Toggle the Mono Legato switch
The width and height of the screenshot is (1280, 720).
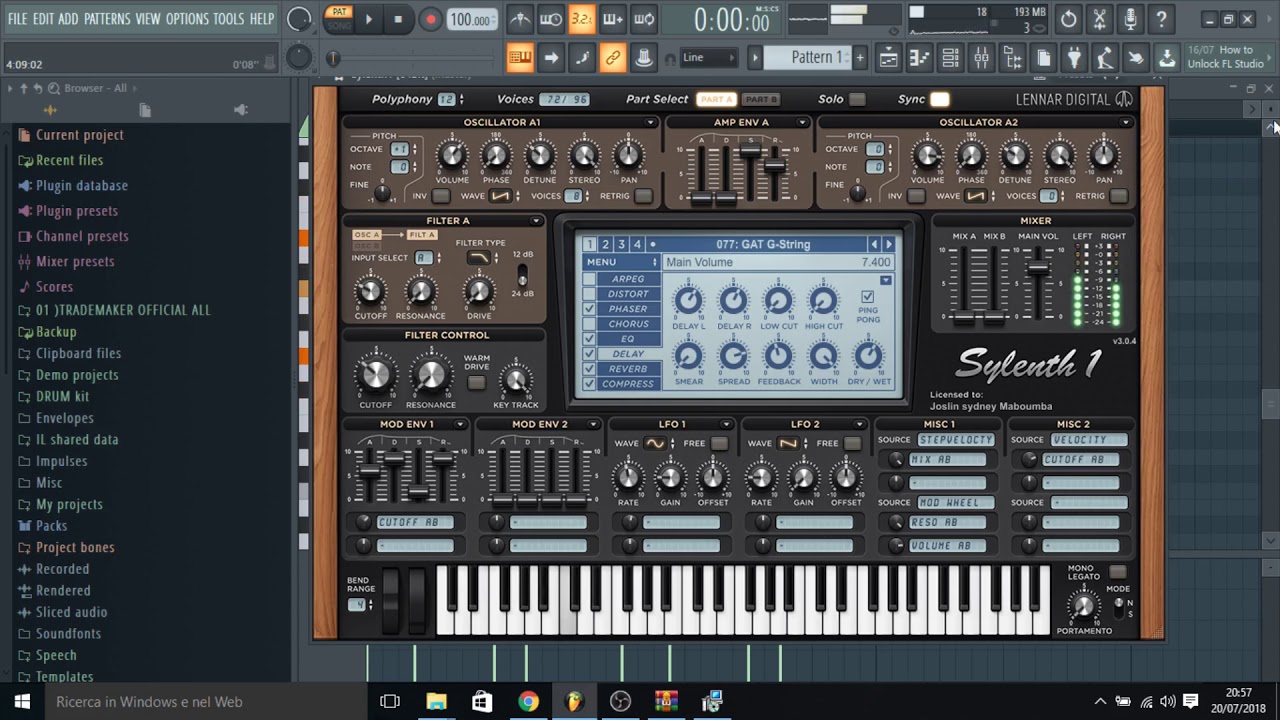(1118, 572)
